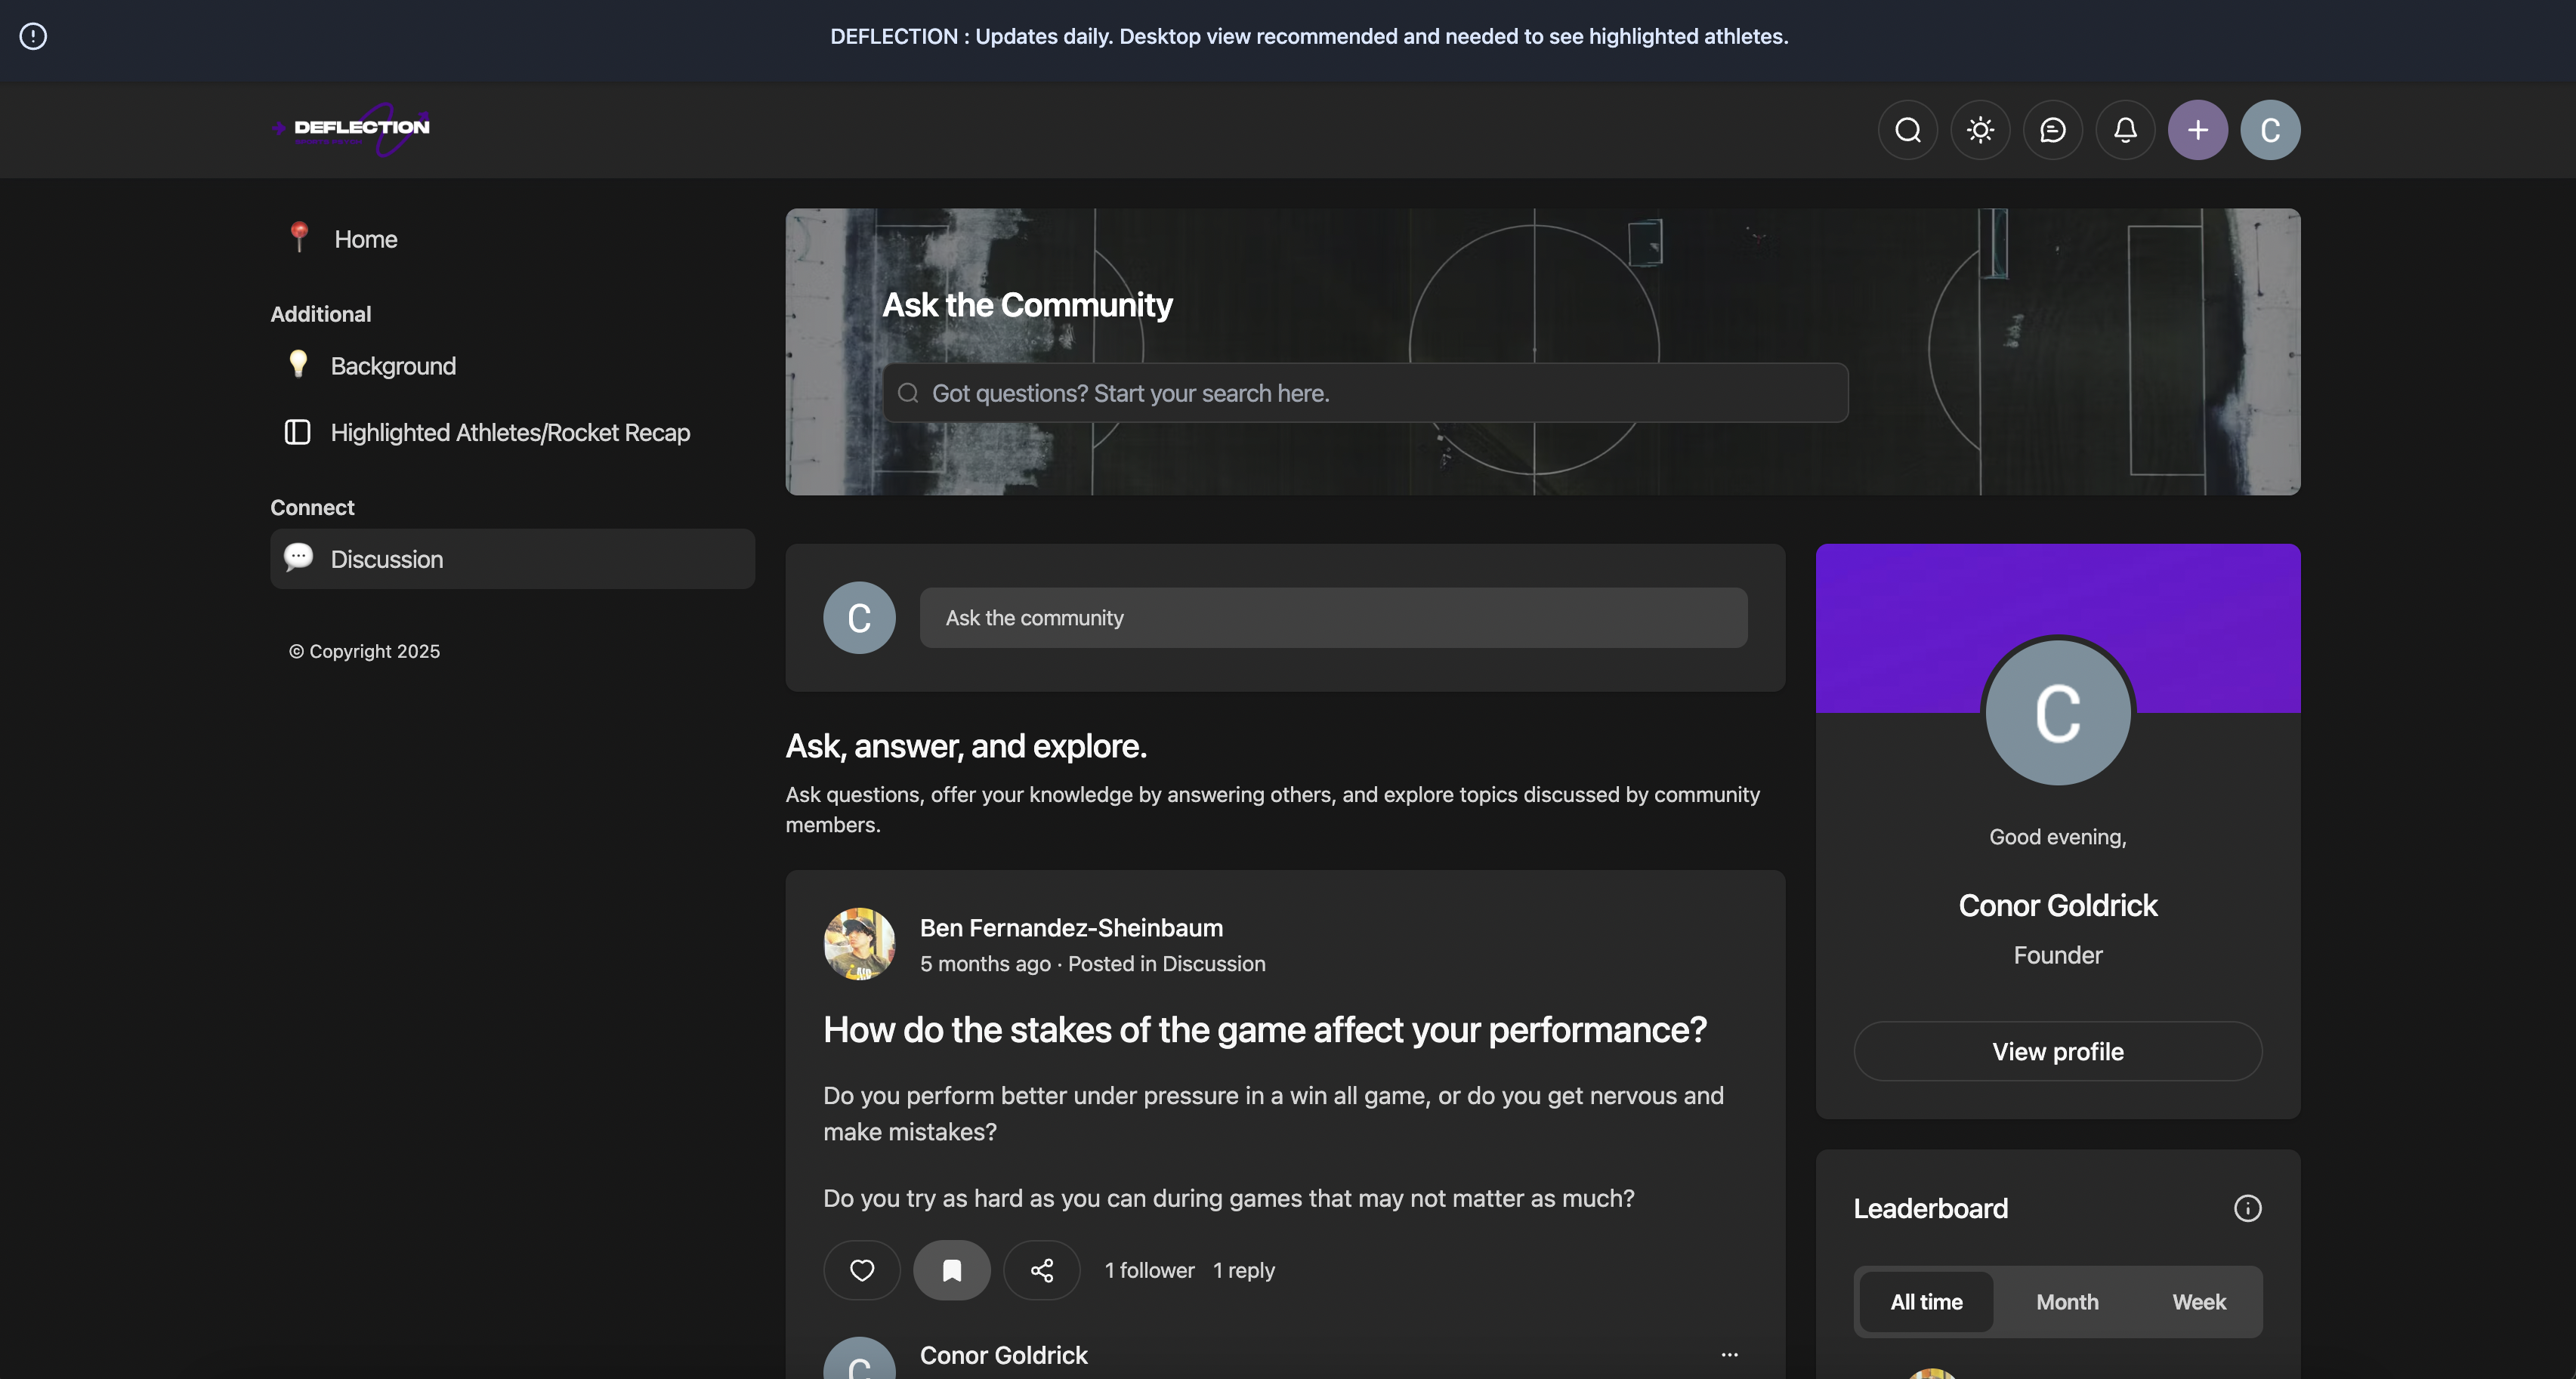Open the Highlighted Athletes/Rocket Recap page
This screenshot has width=2576, height=1379.
point(510,433)
